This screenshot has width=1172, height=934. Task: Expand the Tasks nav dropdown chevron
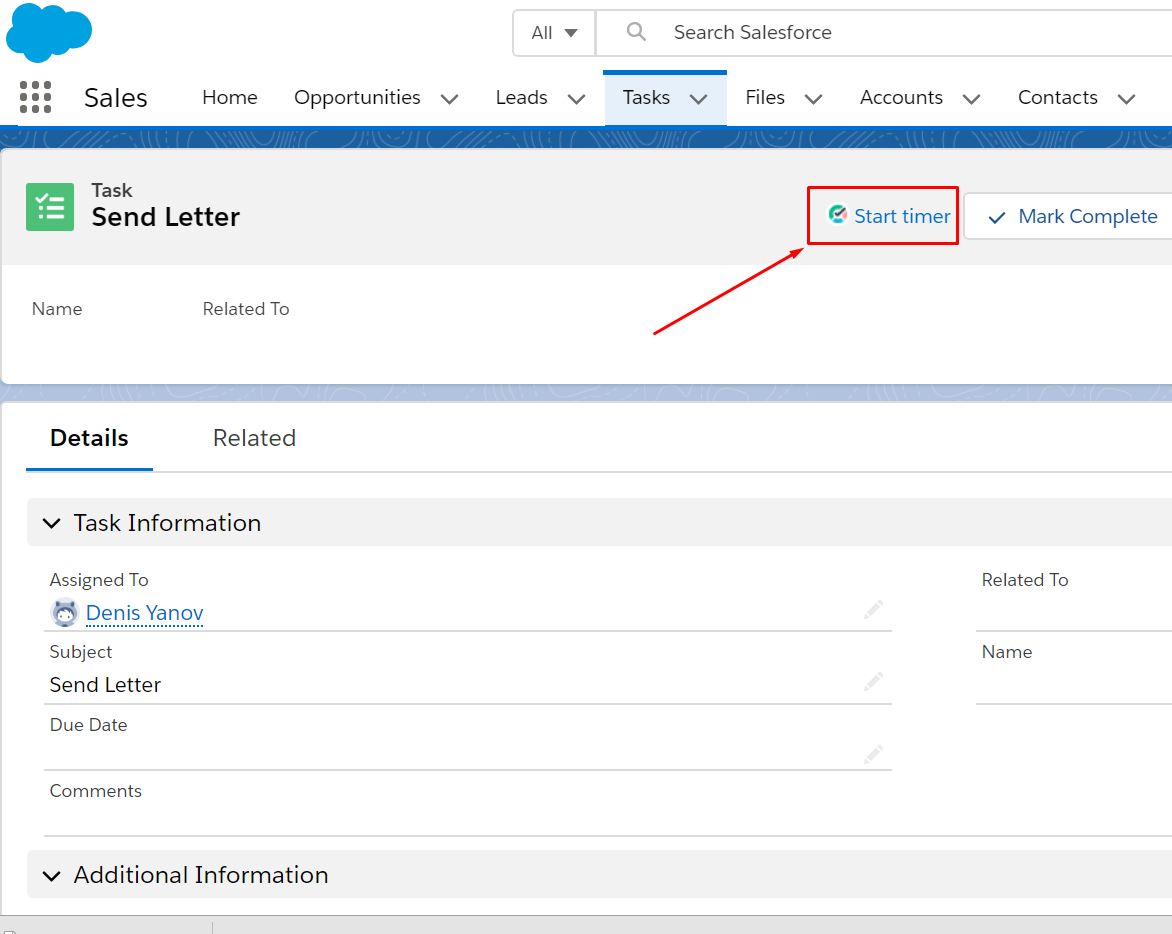click(x=698, y=99)
